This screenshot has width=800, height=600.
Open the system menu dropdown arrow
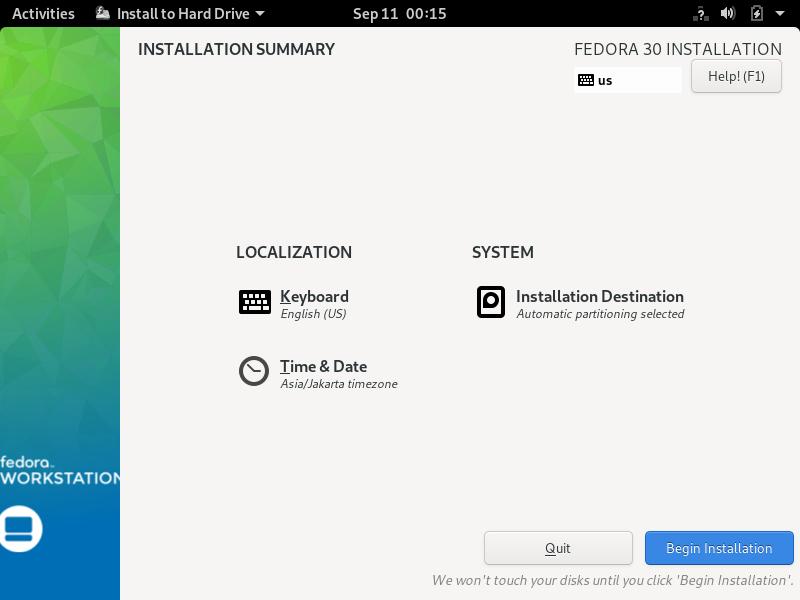[x=780, y=14]
